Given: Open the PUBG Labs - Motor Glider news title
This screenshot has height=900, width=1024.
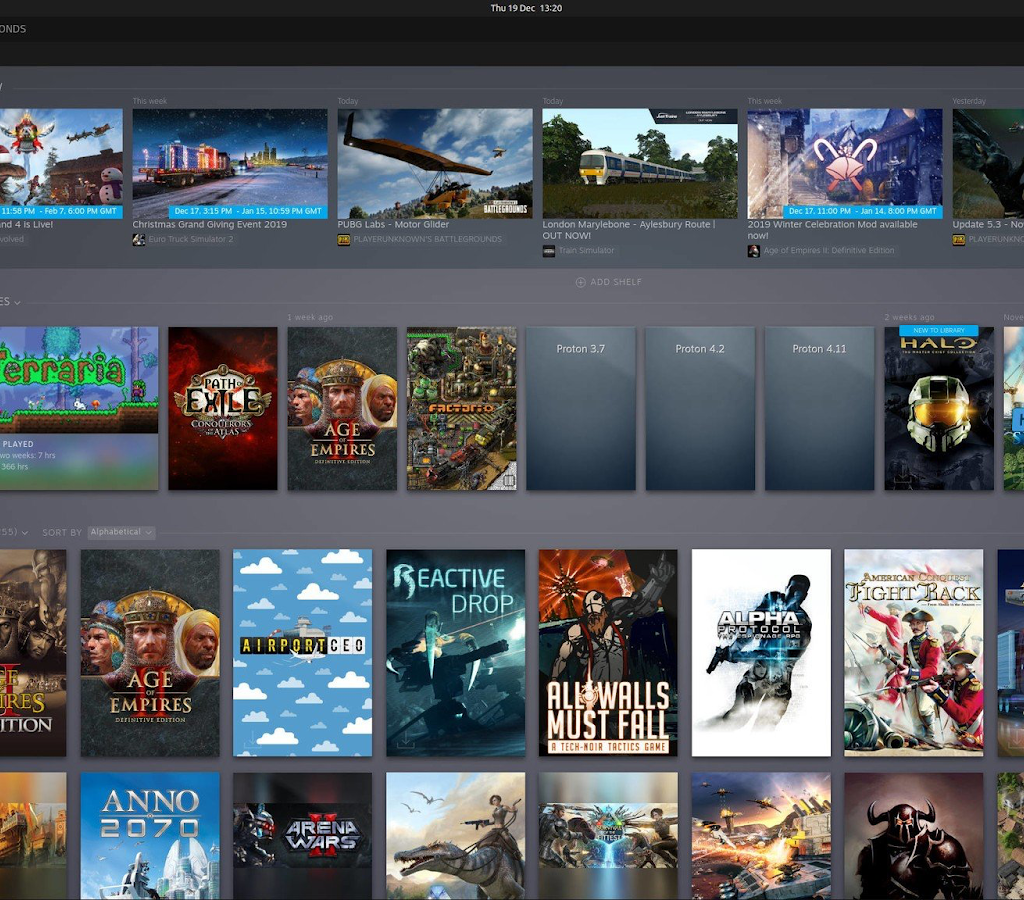Looking at the screenshot, I should click(x=393, y=224).
